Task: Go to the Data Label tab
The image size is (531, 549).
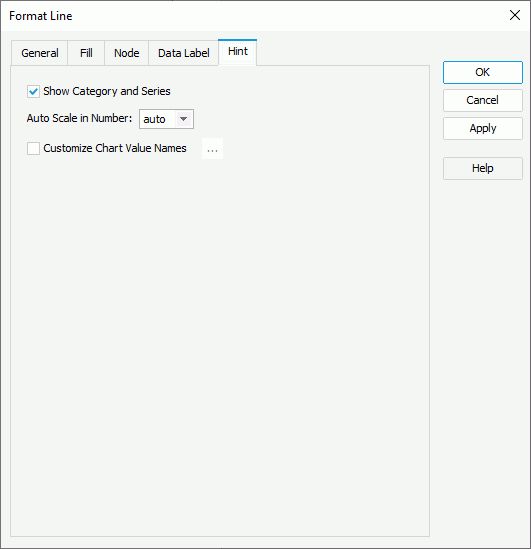Action: click(x=183, y=53)
